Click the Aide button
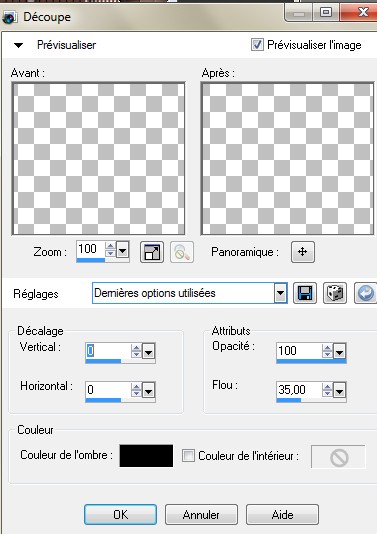 282,515
